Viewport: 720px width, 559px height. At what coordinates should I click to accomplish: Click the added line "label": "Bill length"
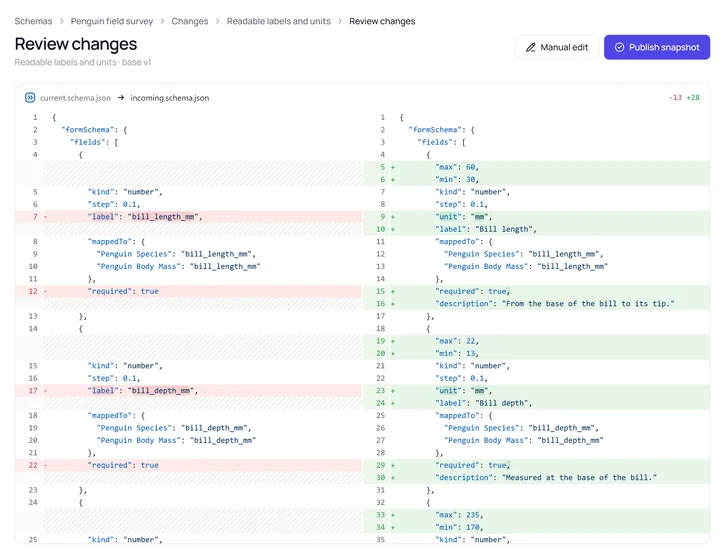coord(536,229)
